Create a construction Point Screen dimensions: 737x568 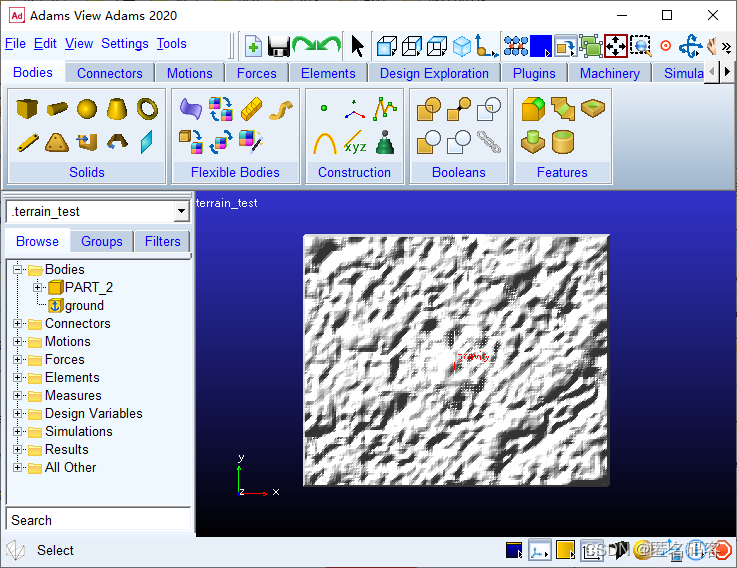point(324,108)
